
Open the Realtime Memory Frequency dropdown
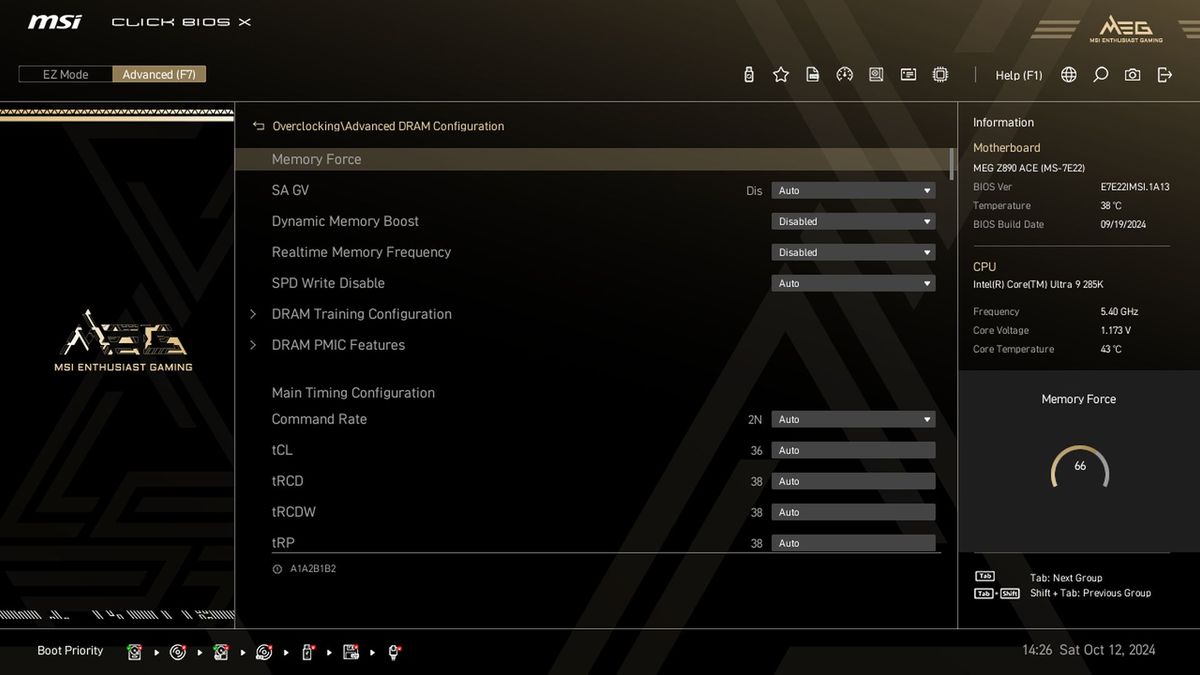click(853, 252)
